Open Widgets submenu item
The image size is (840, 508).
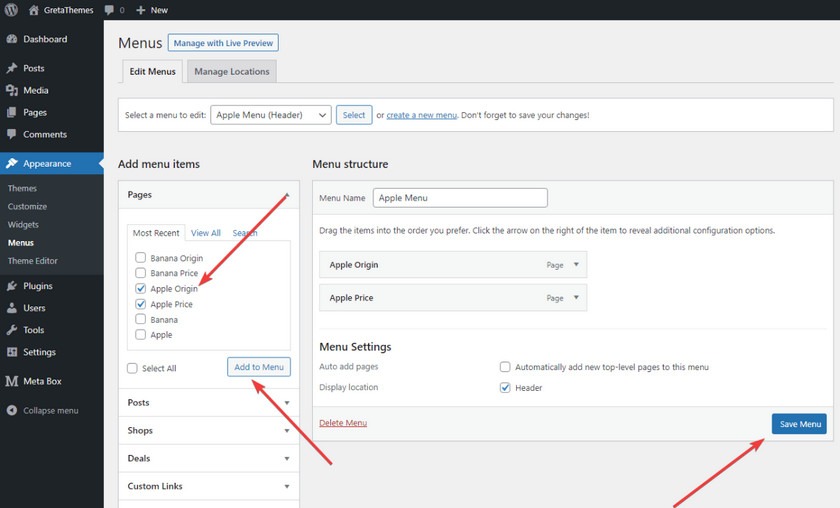coord(23,225)
